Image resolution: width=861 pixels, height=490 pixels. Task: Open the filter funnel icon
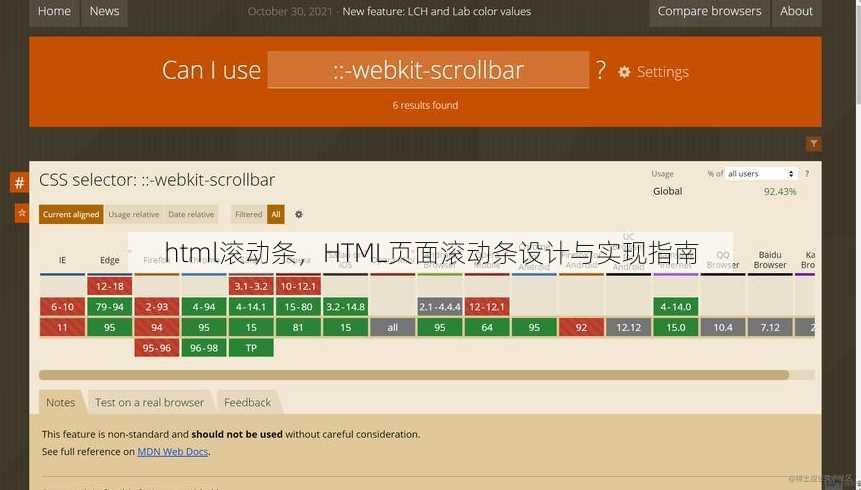(x=814, y=143)
